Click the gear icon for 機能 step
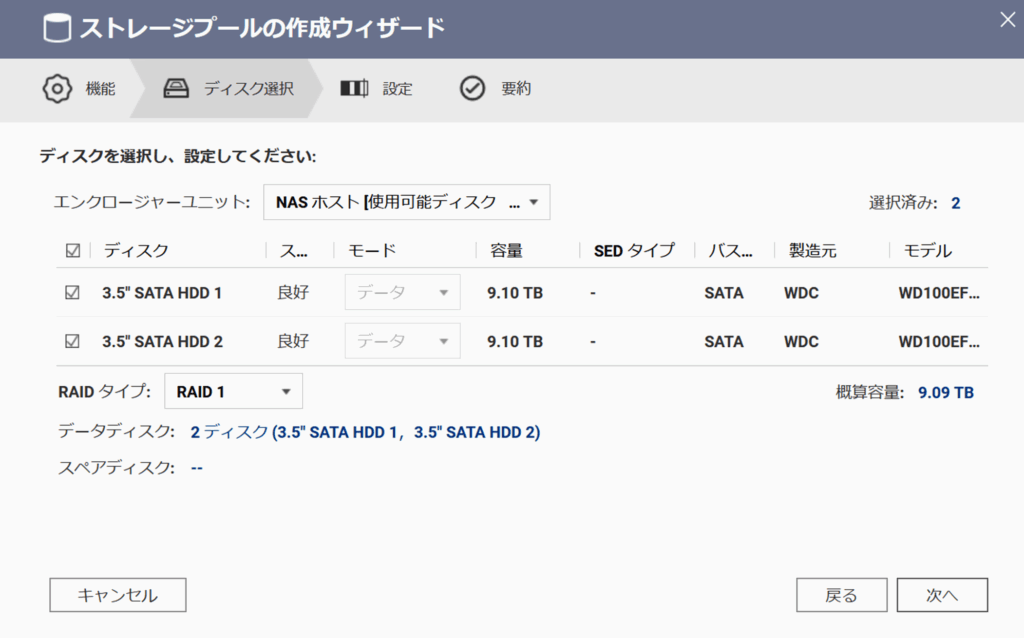1024x638 pixels. click(x=58, y=88)
